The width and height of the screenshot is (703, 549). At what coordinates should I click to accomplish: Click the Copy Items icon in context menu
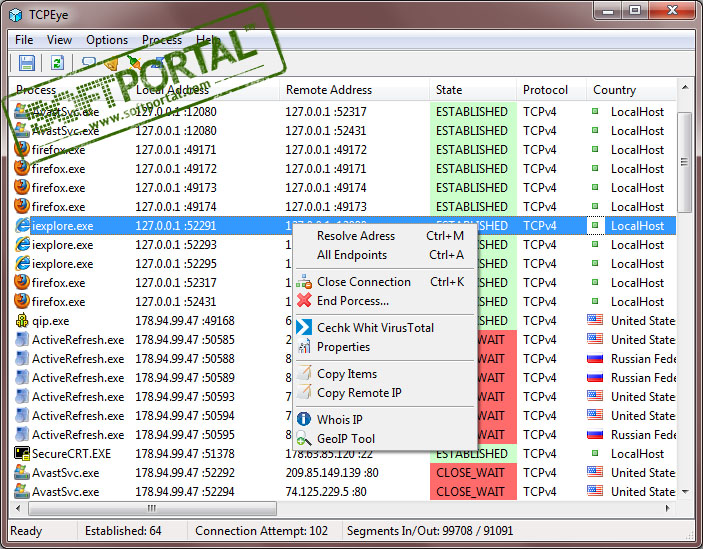click(x=304, y=373)
